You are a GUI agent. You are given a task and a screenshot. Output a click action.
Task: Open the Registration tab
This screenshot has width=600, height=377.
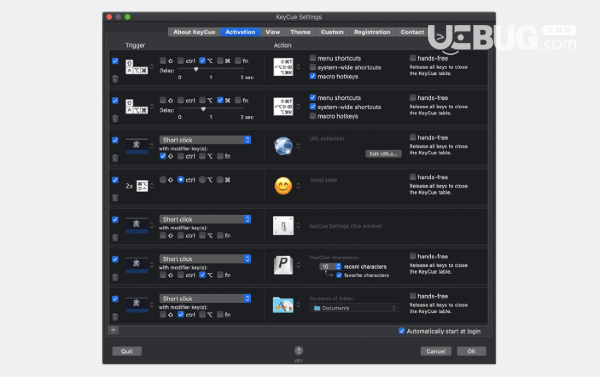(x=372, y=32)
